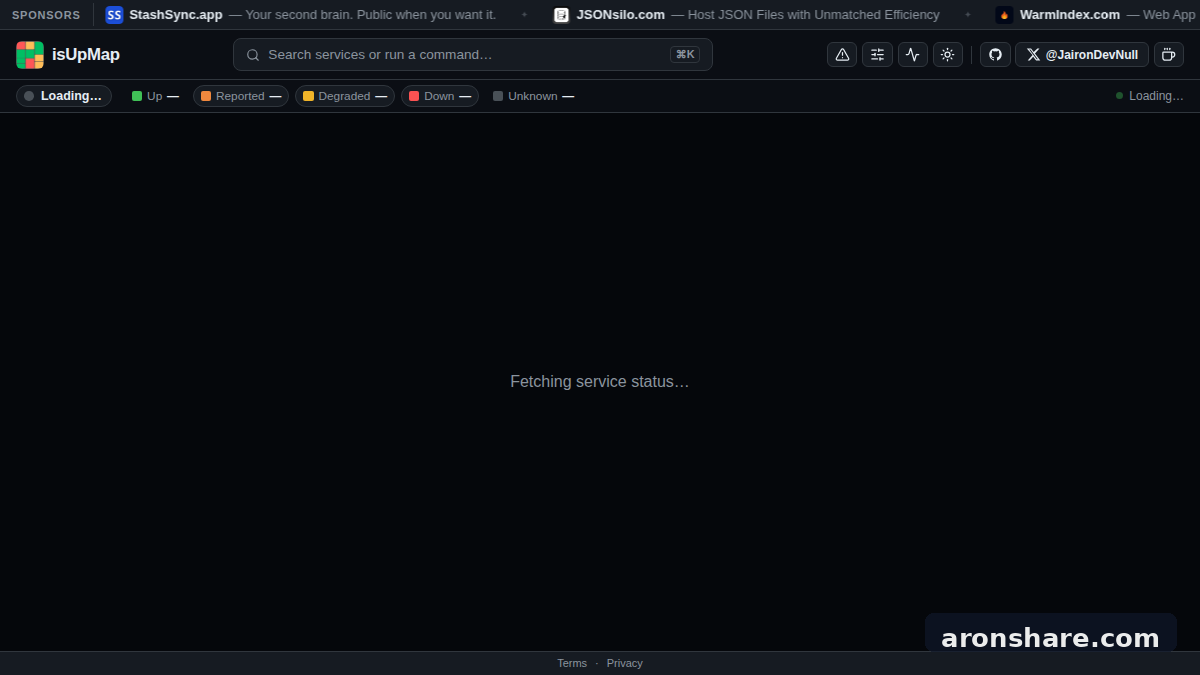
Task: Open the incident warning triangle icon
Action: coord(842,55)
